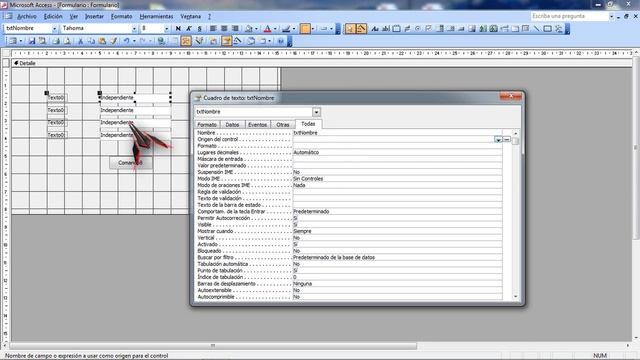Switch to the Otras tab
640x360 pixels.
coord(282,124)
